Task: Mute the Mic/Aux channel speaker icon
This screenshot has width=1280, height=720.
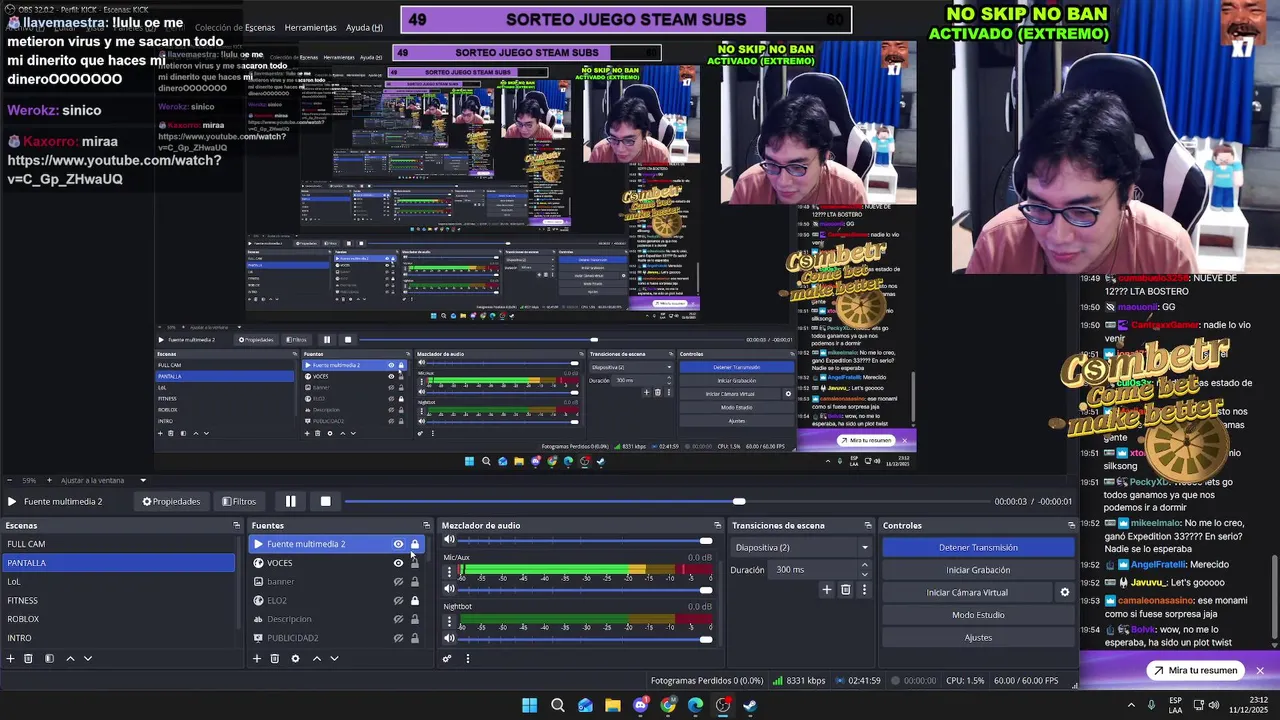Action: point(449,590)
